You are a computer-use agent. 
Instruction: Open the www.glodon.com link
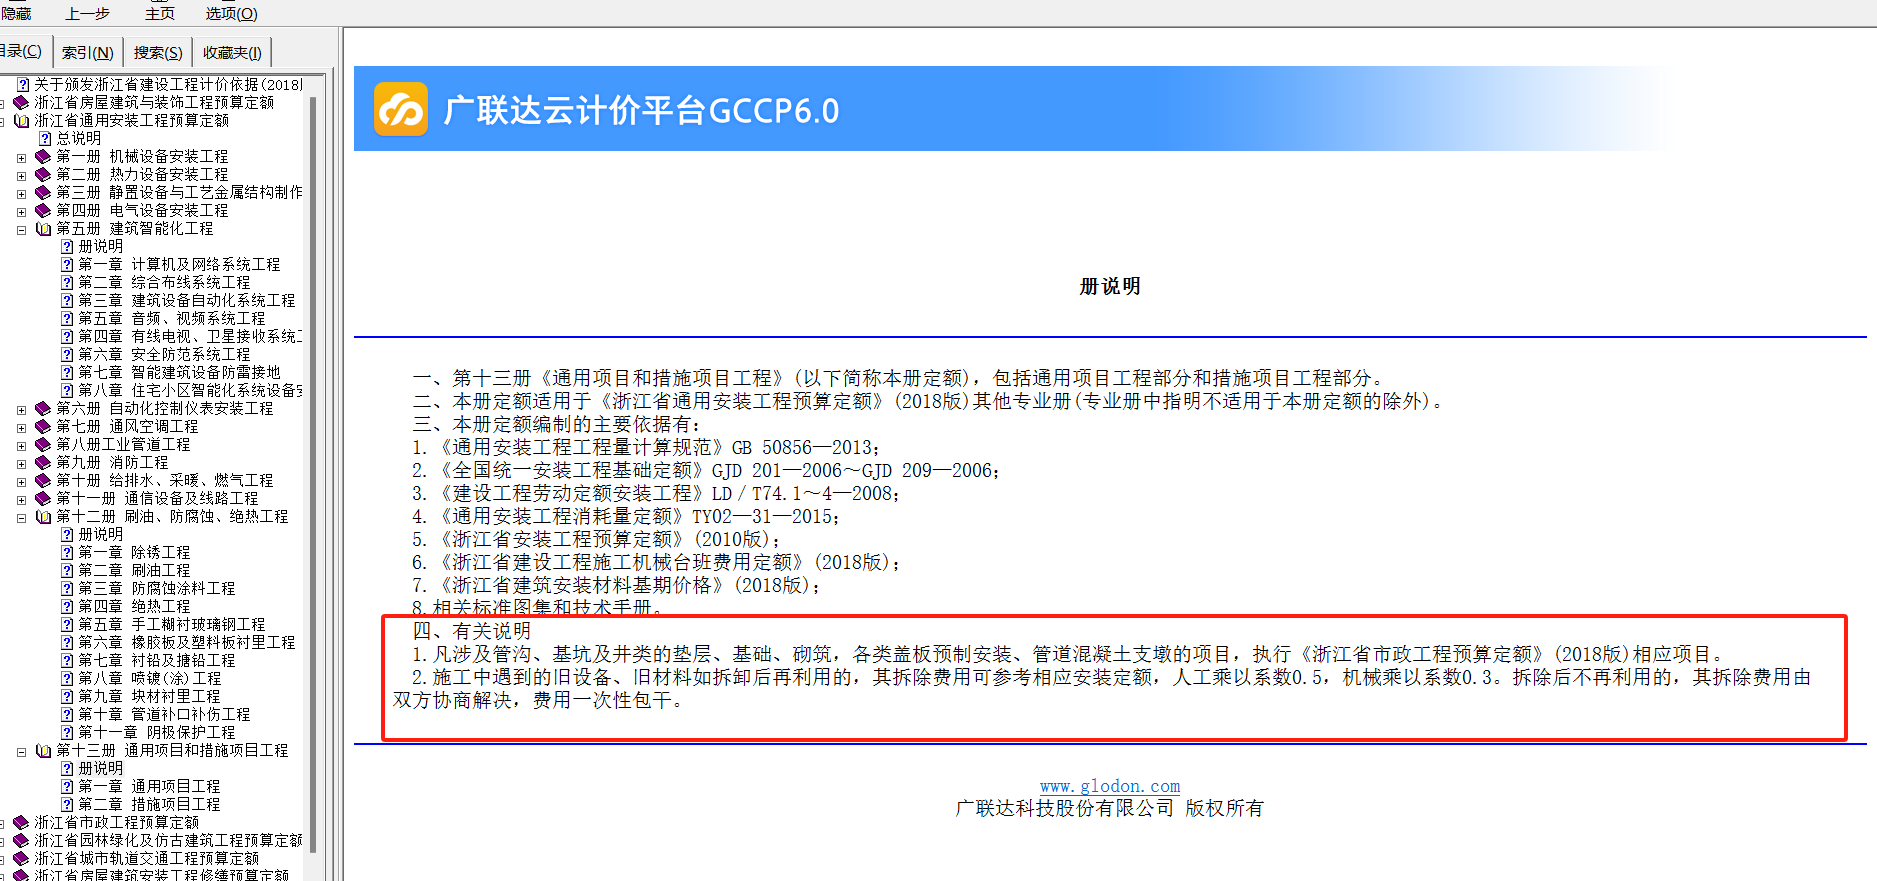(1110, 786)
